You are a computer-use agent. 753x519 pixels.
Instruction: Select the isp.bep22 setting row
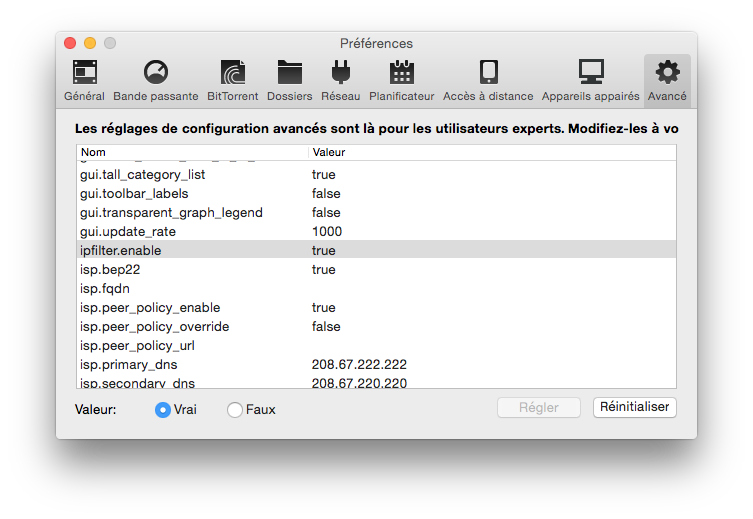376,269
